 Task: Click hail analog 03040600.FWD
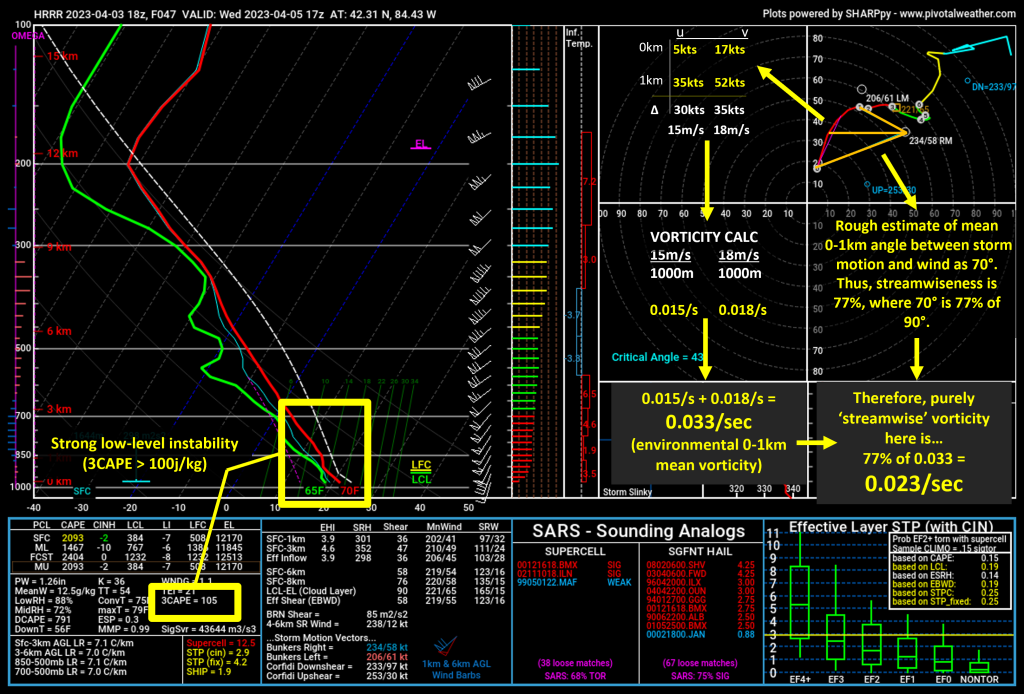676,574
